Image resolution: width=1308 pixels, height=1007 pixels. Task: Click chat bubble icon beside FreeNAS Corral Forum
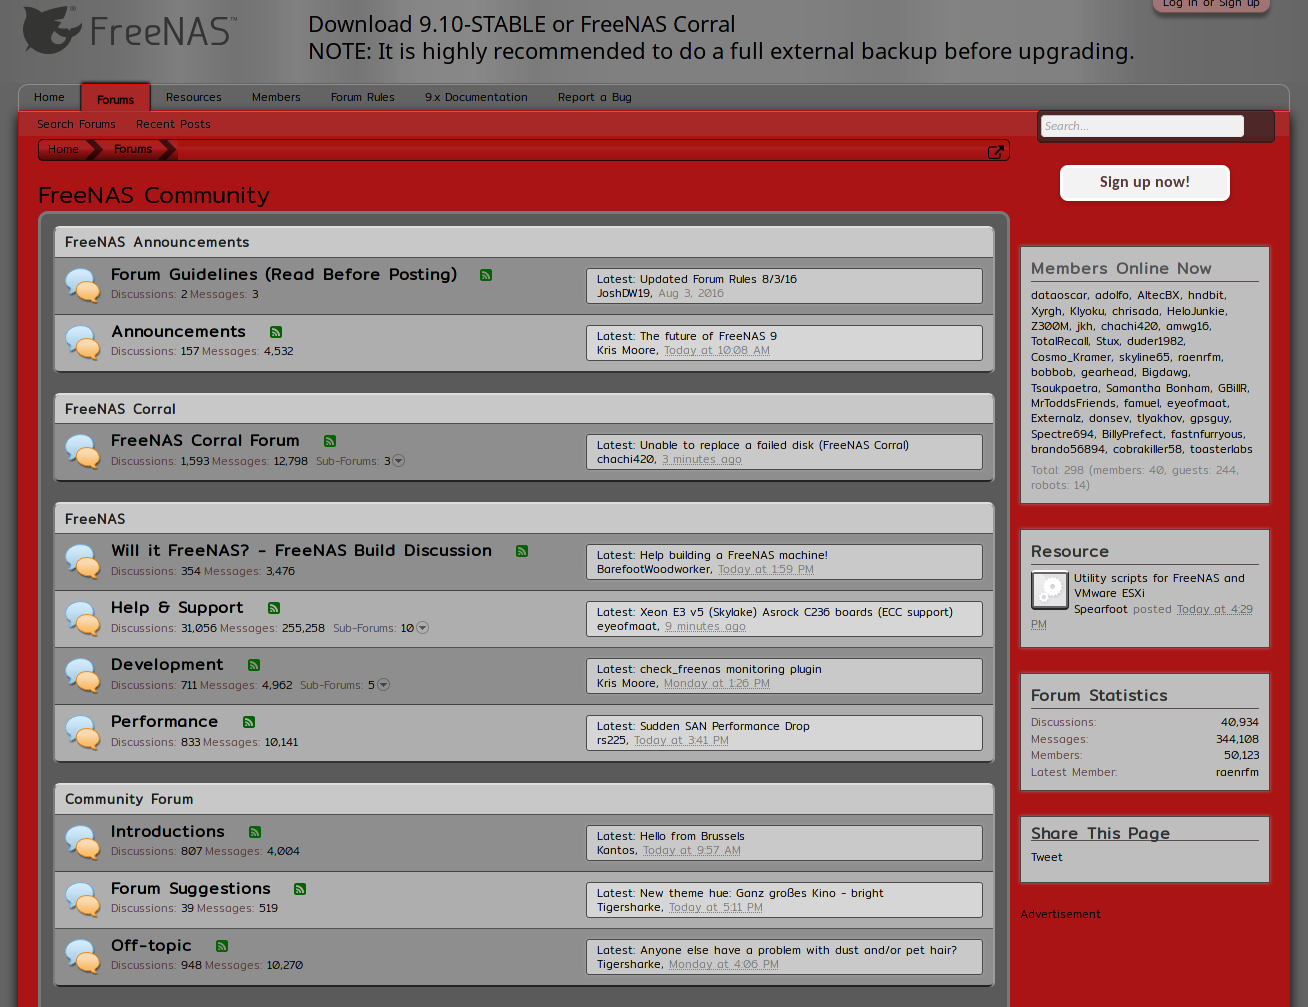click(x=83, y=451)
